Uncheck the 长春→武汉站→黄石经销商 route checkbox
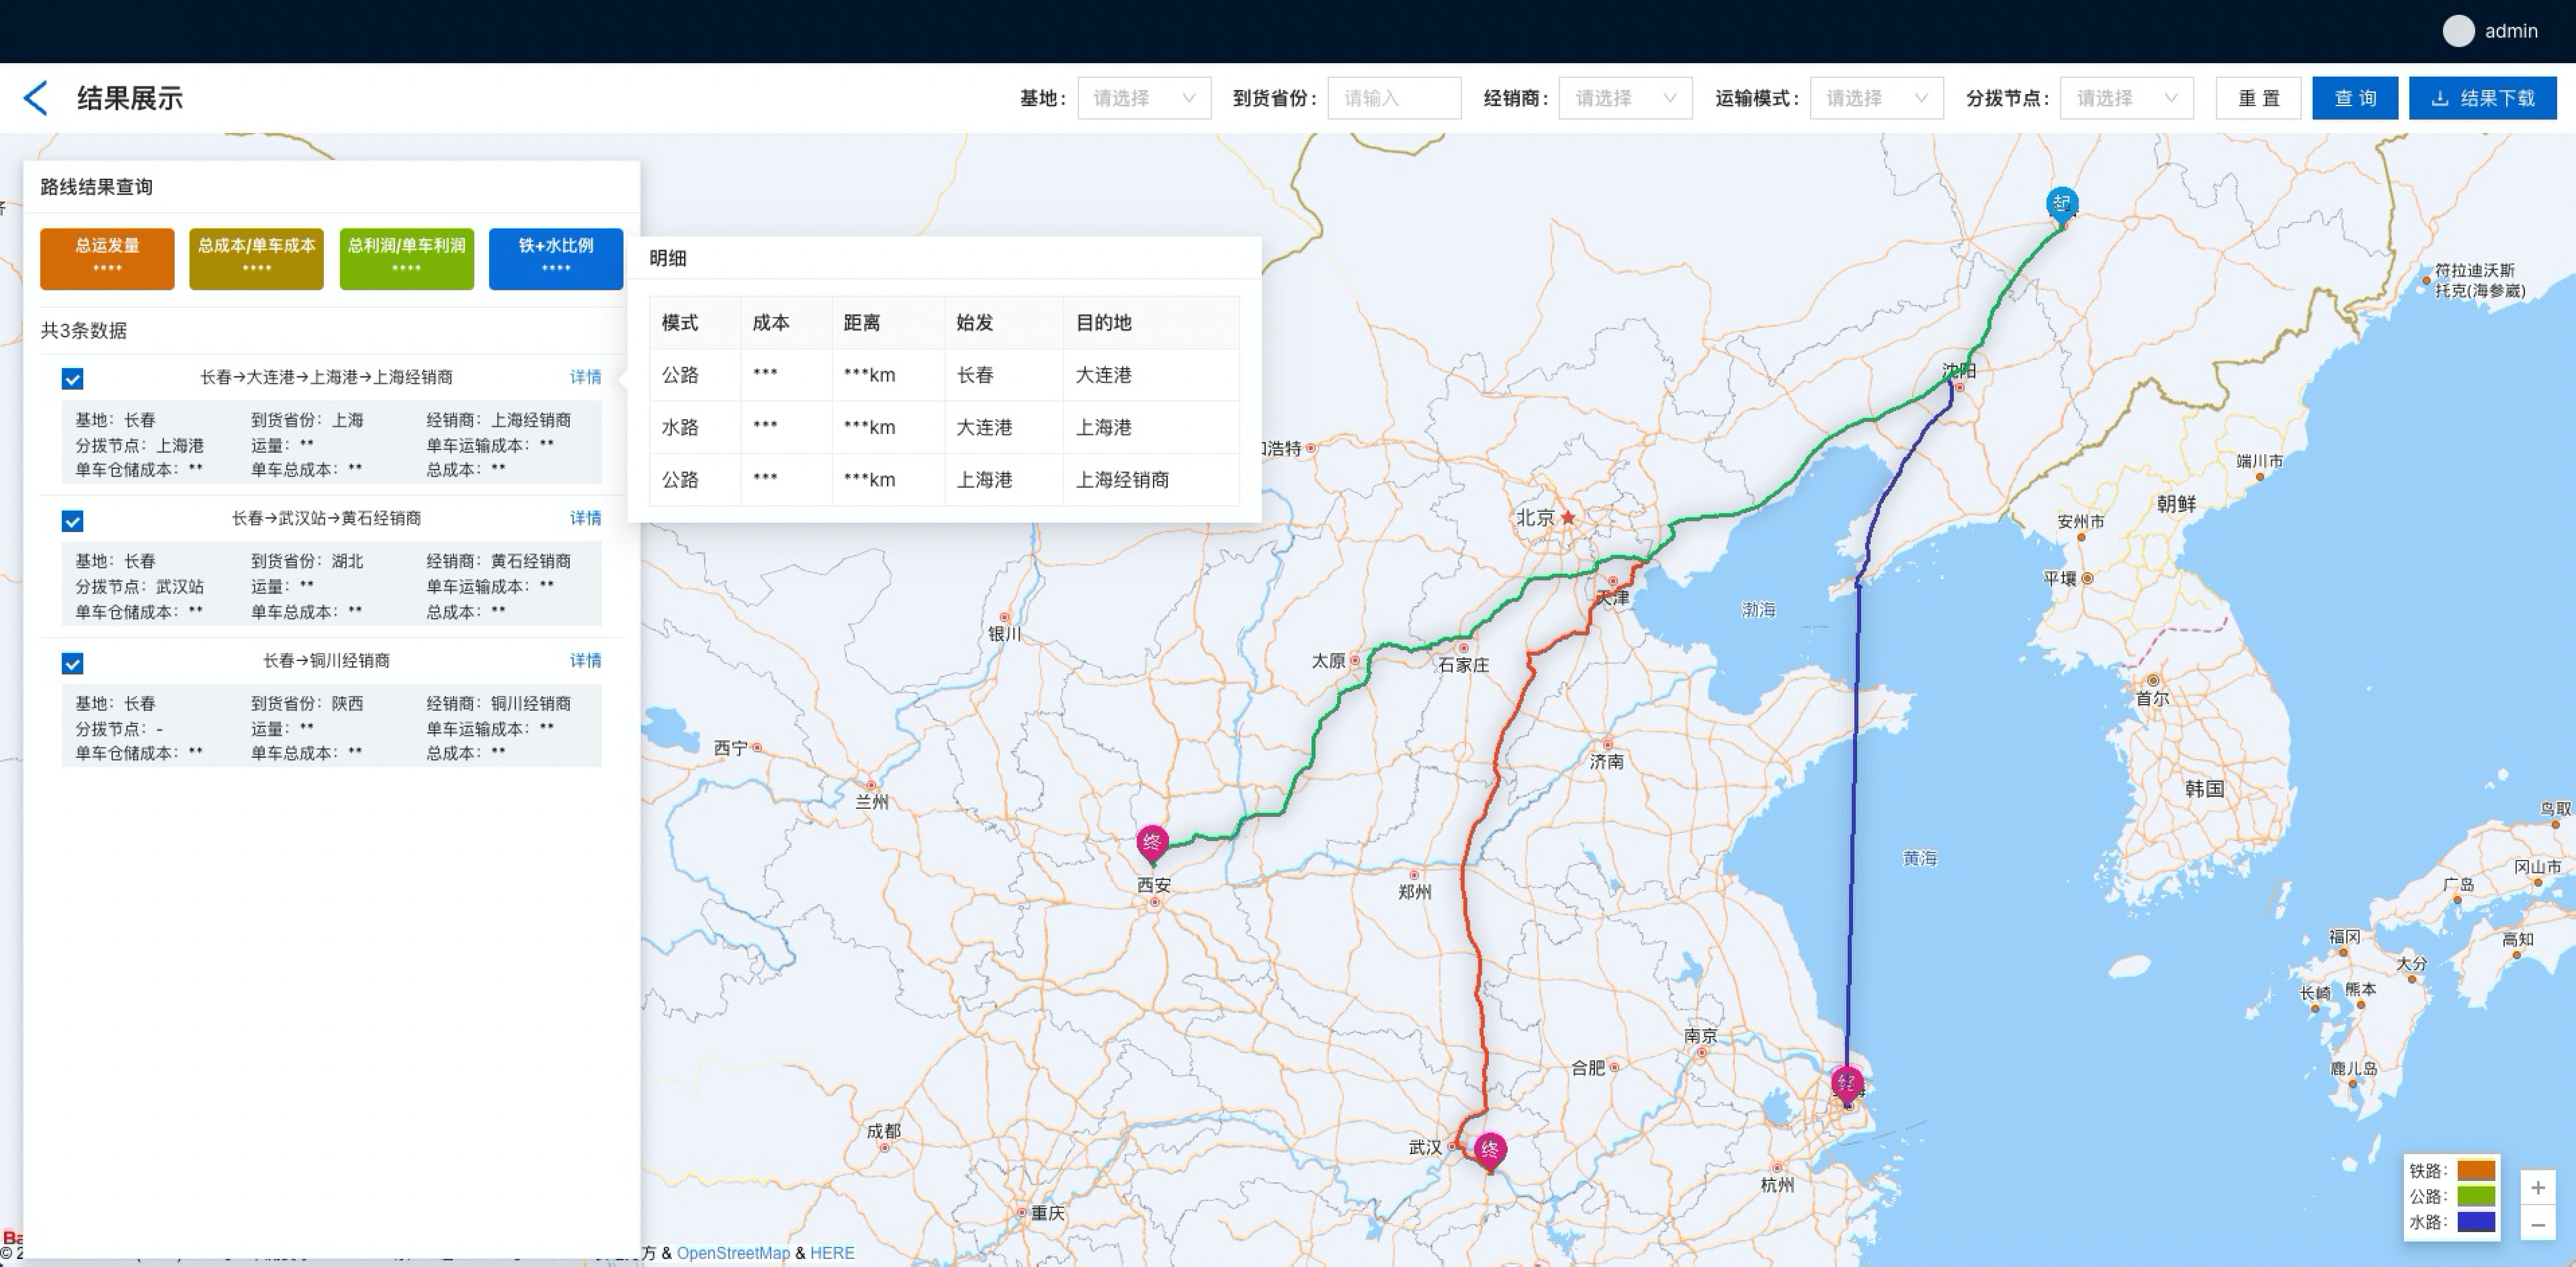Screen dimensions: 2576x1267 (72, 521)
